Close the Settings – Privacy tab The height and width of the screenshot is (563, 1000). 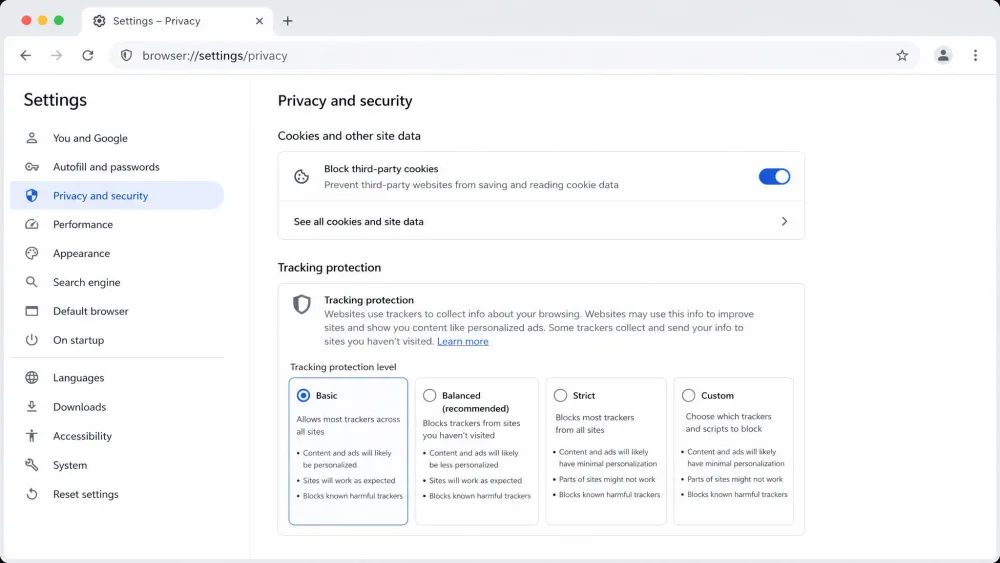coord(259,21)
